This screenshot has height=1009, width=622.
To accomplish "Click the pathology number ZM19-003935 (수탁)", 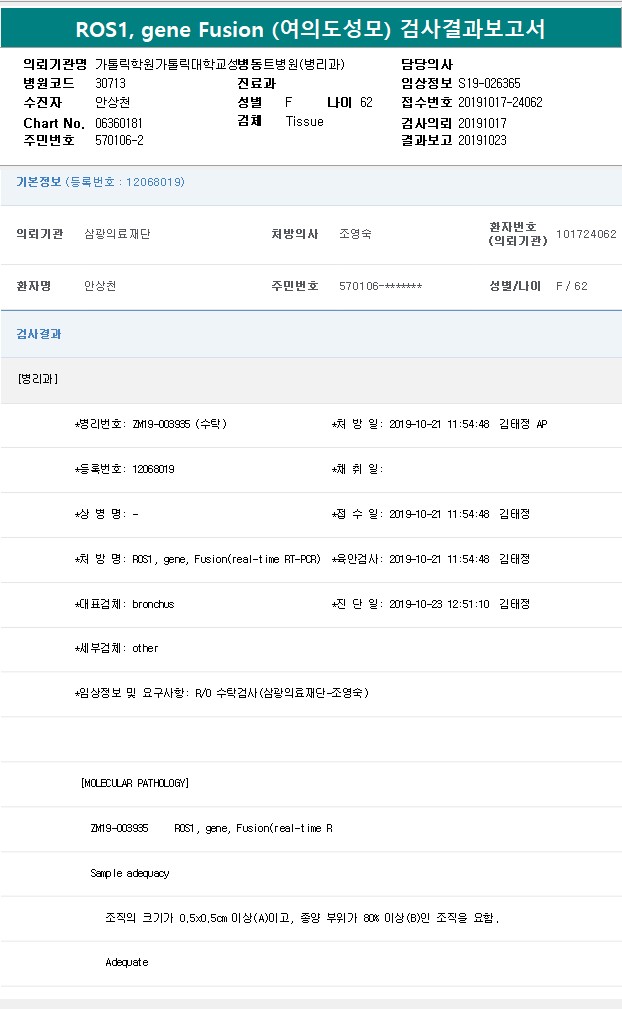I will coord(179,424).
